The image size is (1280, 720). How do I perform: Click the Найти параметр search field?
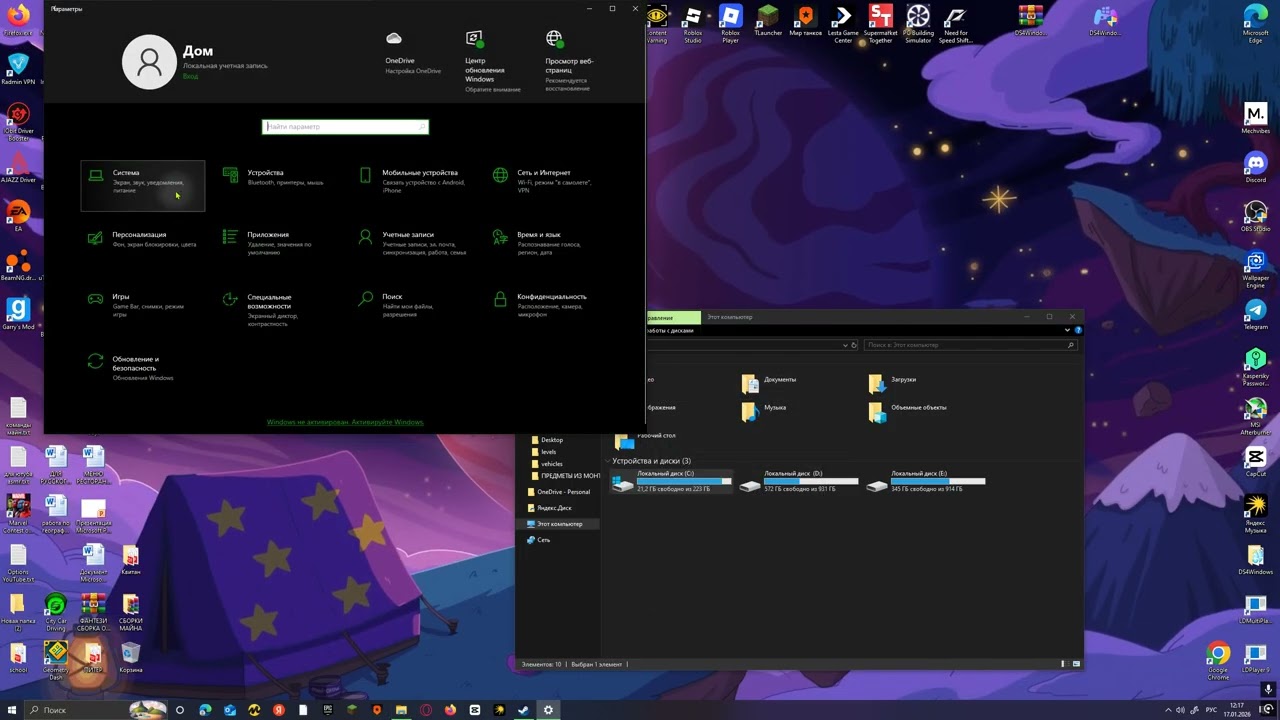(x=345, y=127)
